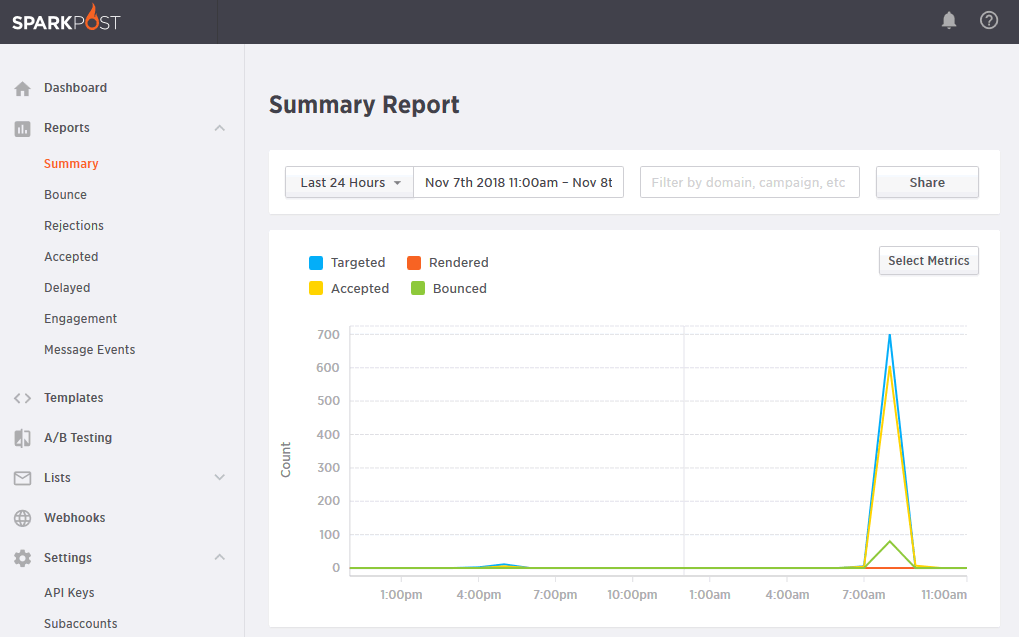Go to Dashboard

pyautogui.click(x=75, y=88)
